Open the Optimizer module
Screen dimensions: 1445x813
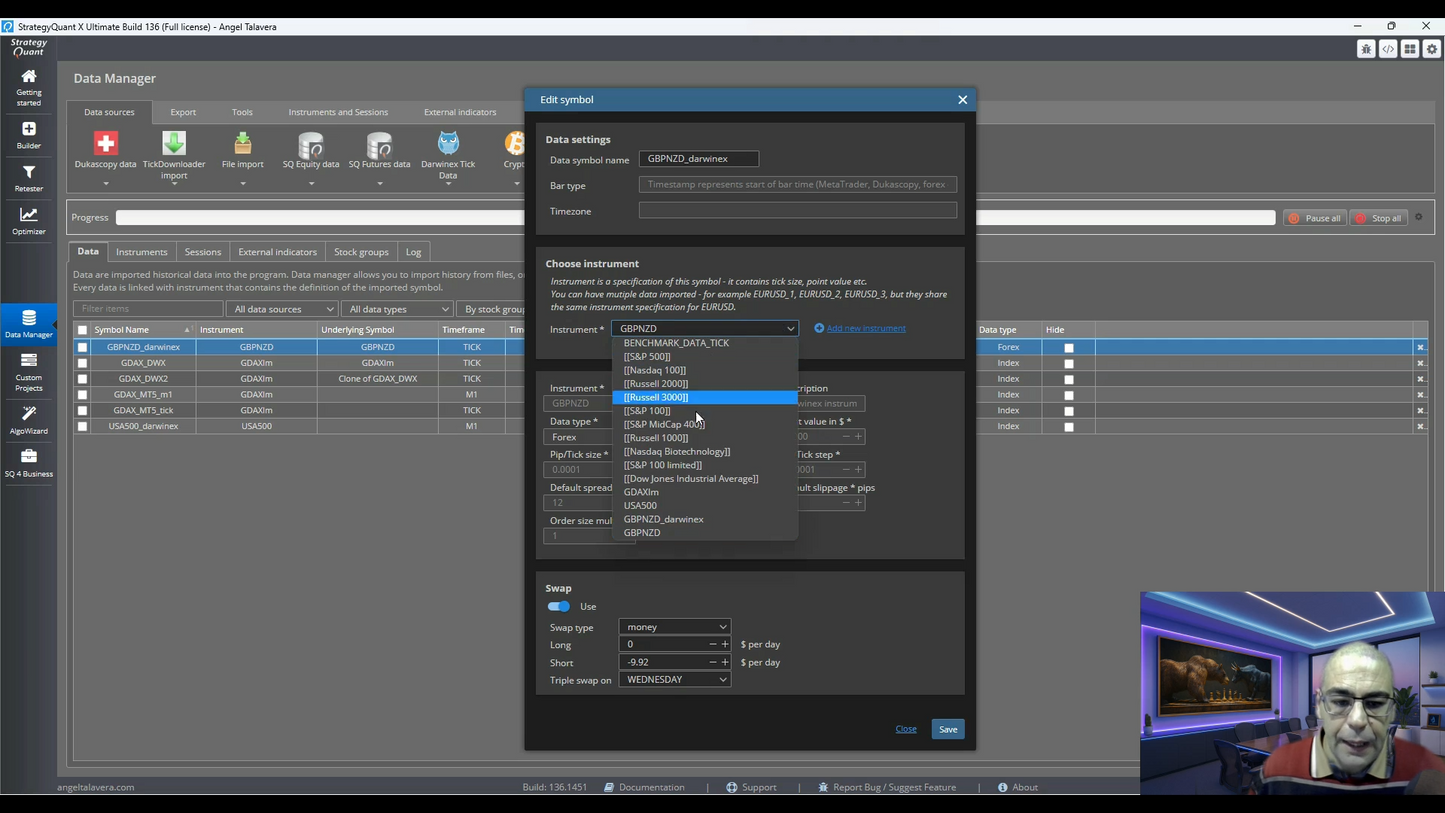click(28, 221)
